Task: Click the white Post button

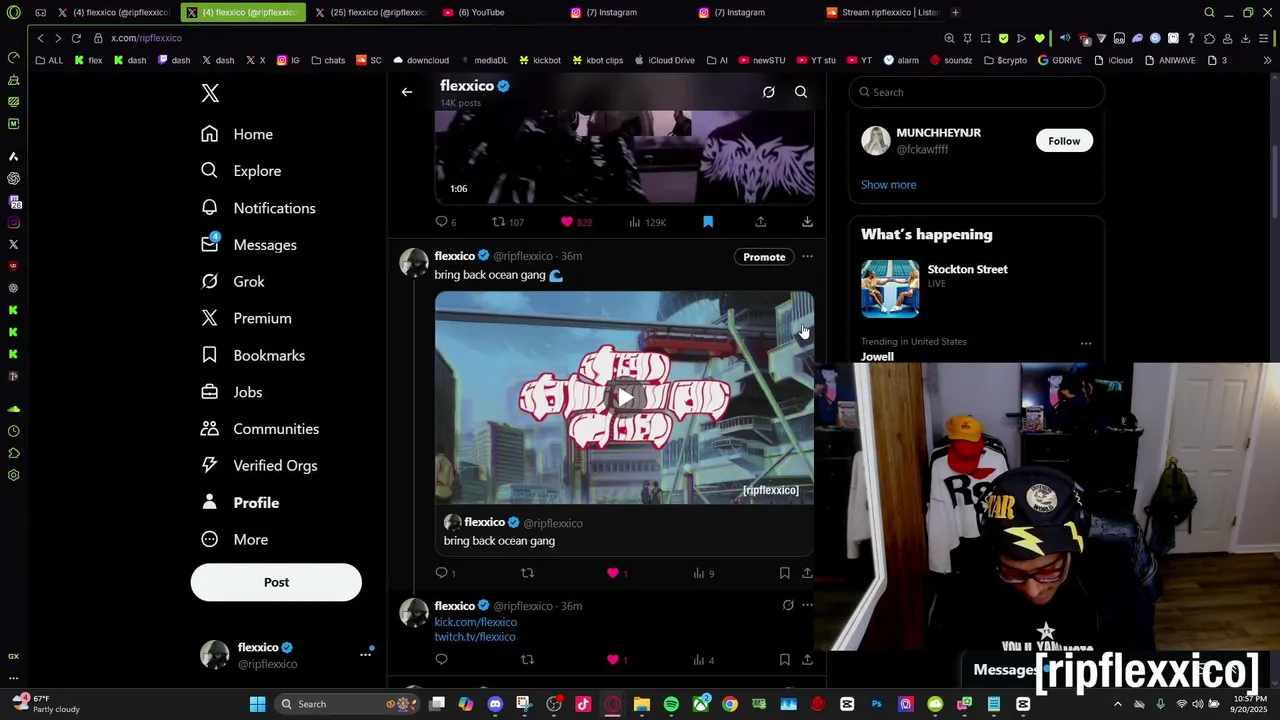Action: click(276, 582)
